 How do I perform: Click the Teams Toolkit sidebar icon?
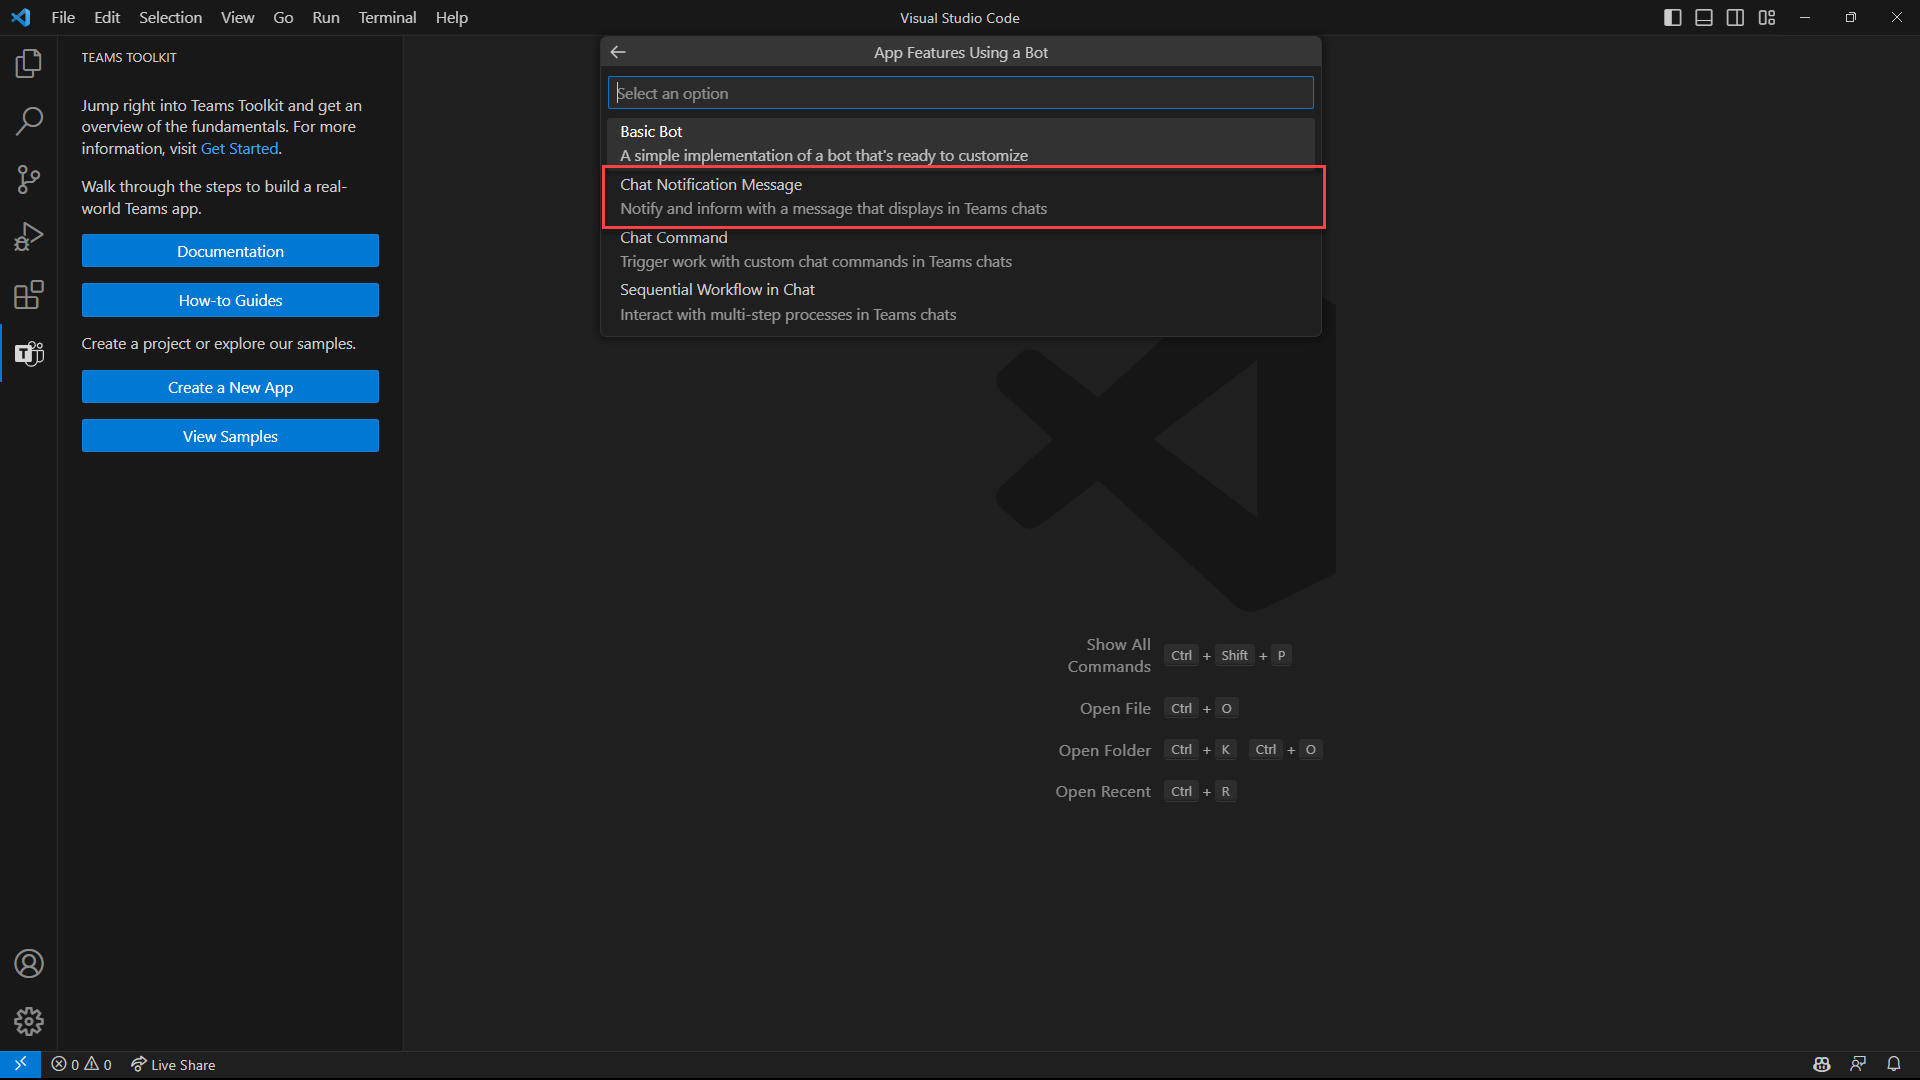click(28, 352)
